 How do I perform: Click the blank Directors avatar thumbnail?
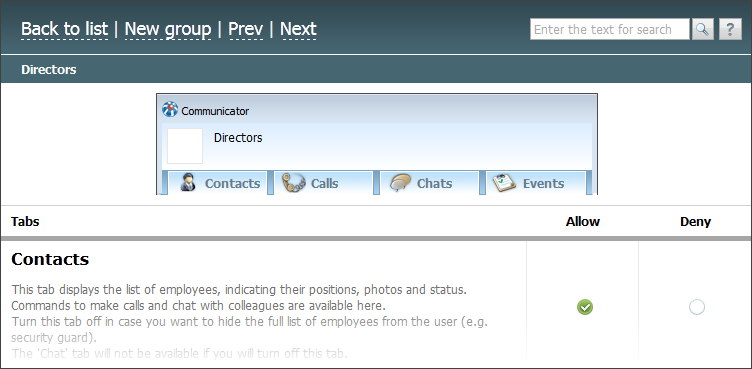[185, 146]
